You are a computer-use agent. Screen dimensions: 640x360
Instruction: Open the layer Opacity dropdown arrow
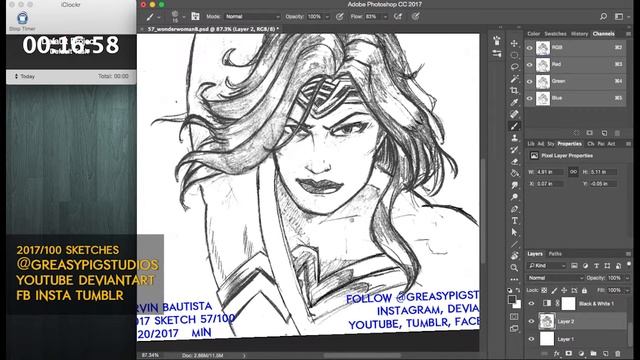(x=627, y=278)
